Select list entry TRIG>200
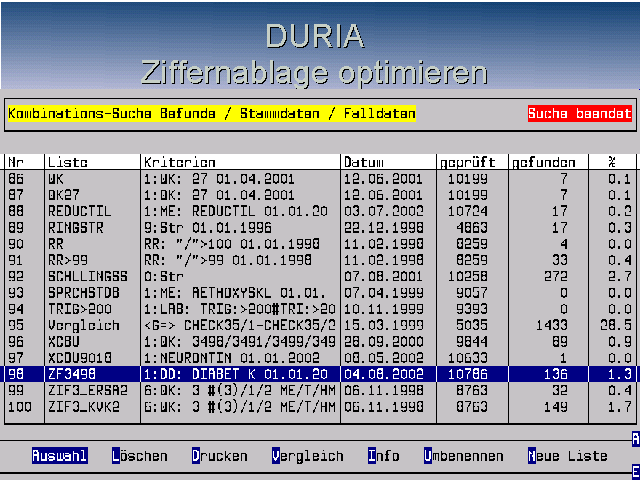Image resolution: width=640 pixels, height=480 pixels. [x=80, y=309]
